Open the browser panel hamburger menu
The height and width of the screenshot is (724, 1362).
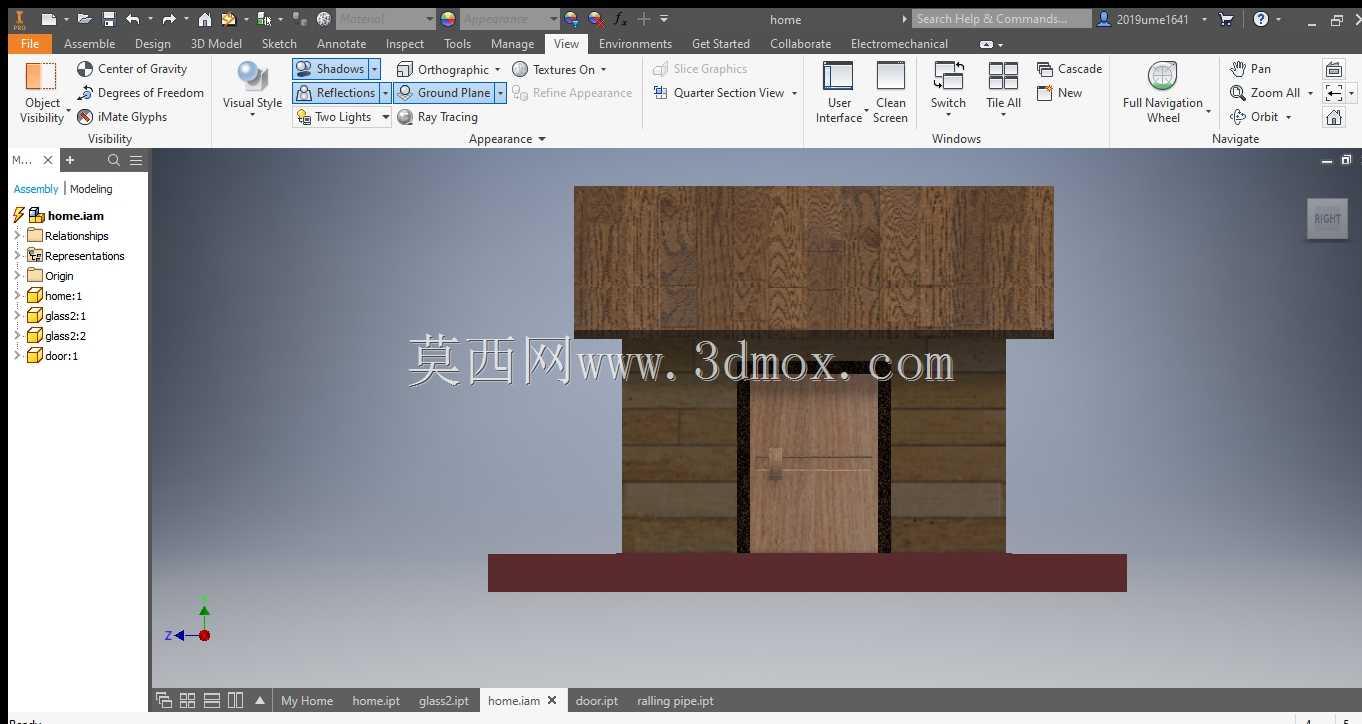pos(136,160)
